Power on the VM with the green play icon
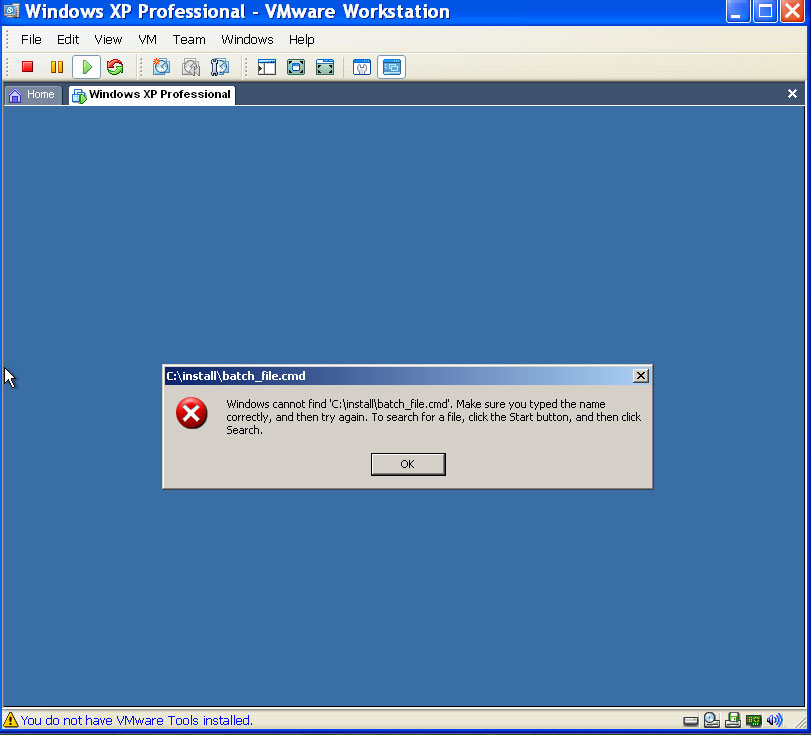Screen dimensions: 811x735 click(x=86, y=67)
